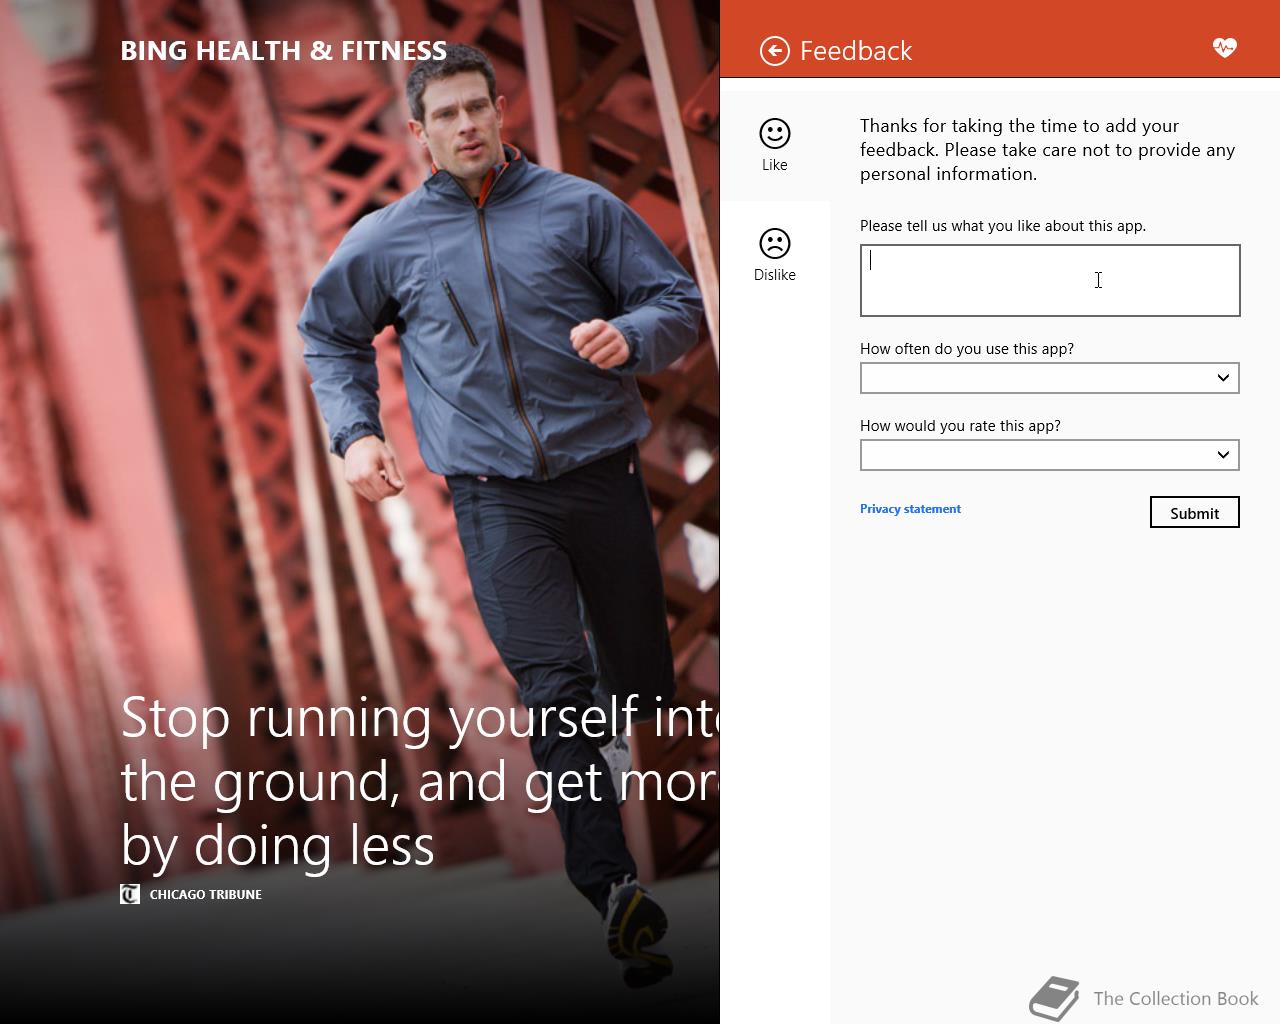Open the 'How often do you use' dropdown
The image size is (1280, 1024).
[1050, 378]
